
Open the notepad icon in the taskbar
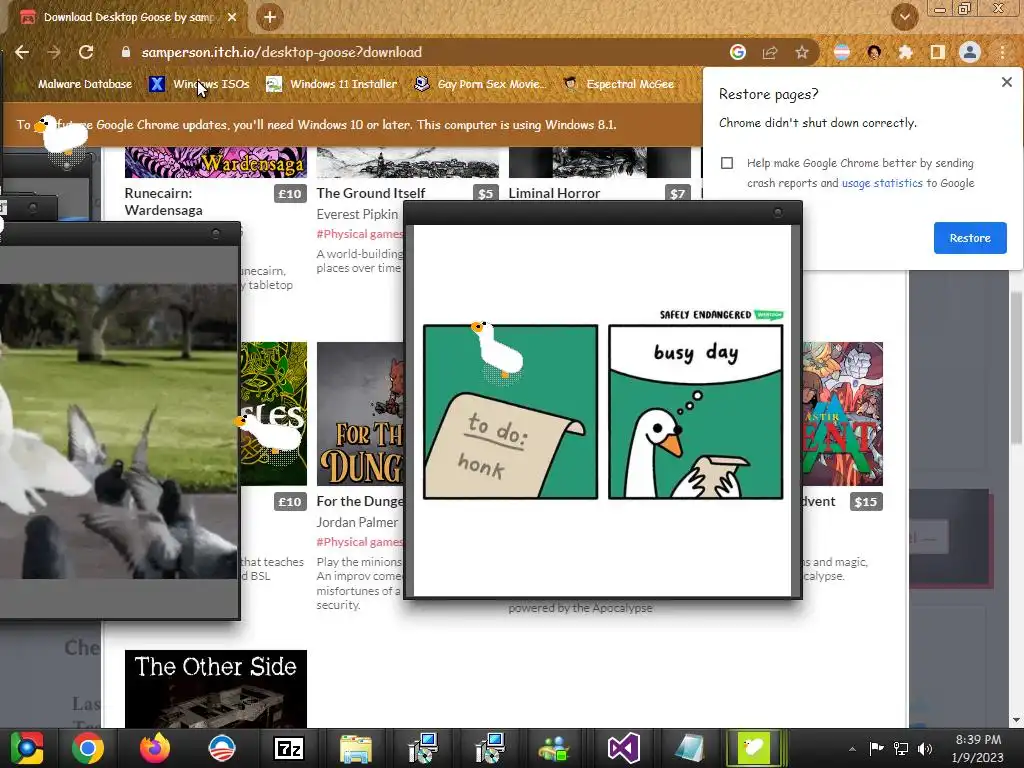pos(690,748)
